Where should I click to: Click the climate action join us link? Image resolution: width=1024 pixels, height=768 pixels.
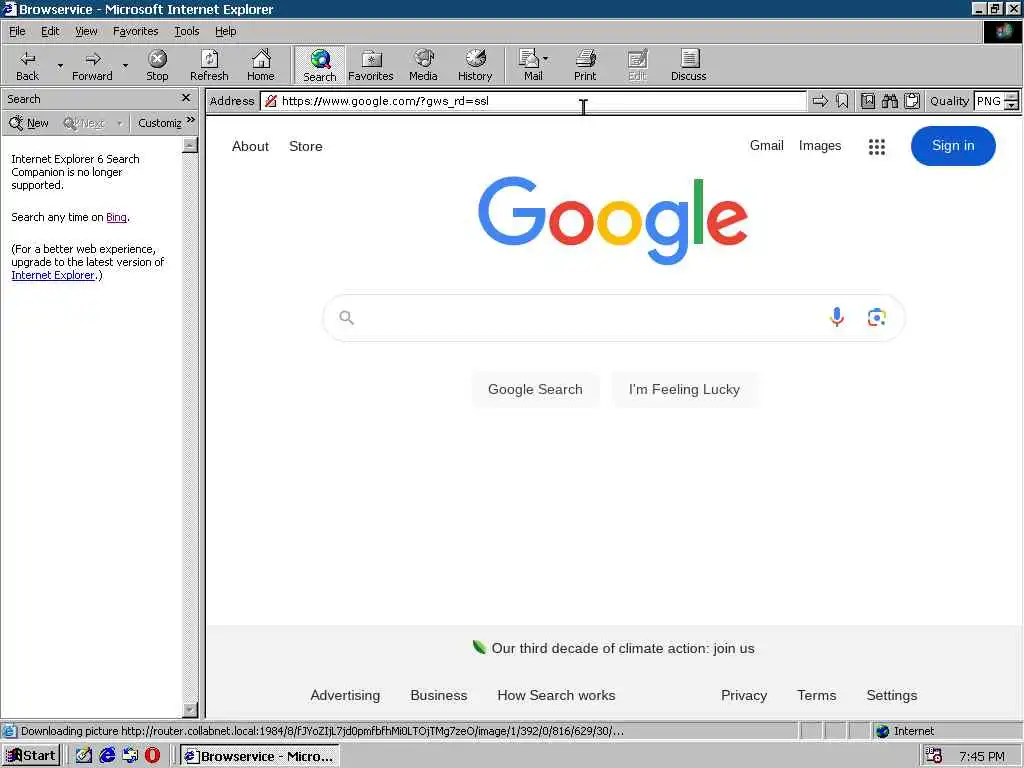[x=622, y=648]
